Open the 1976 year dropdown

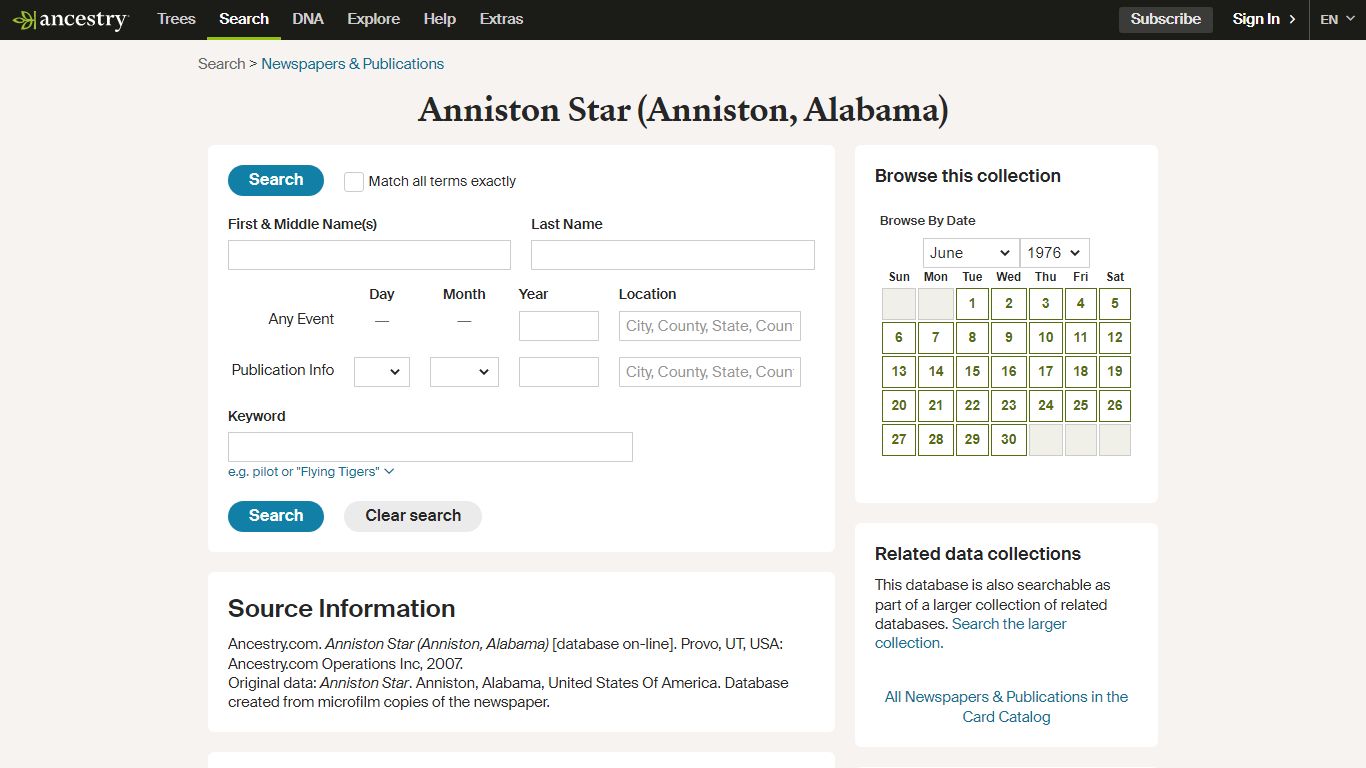tap(1055, 253)
